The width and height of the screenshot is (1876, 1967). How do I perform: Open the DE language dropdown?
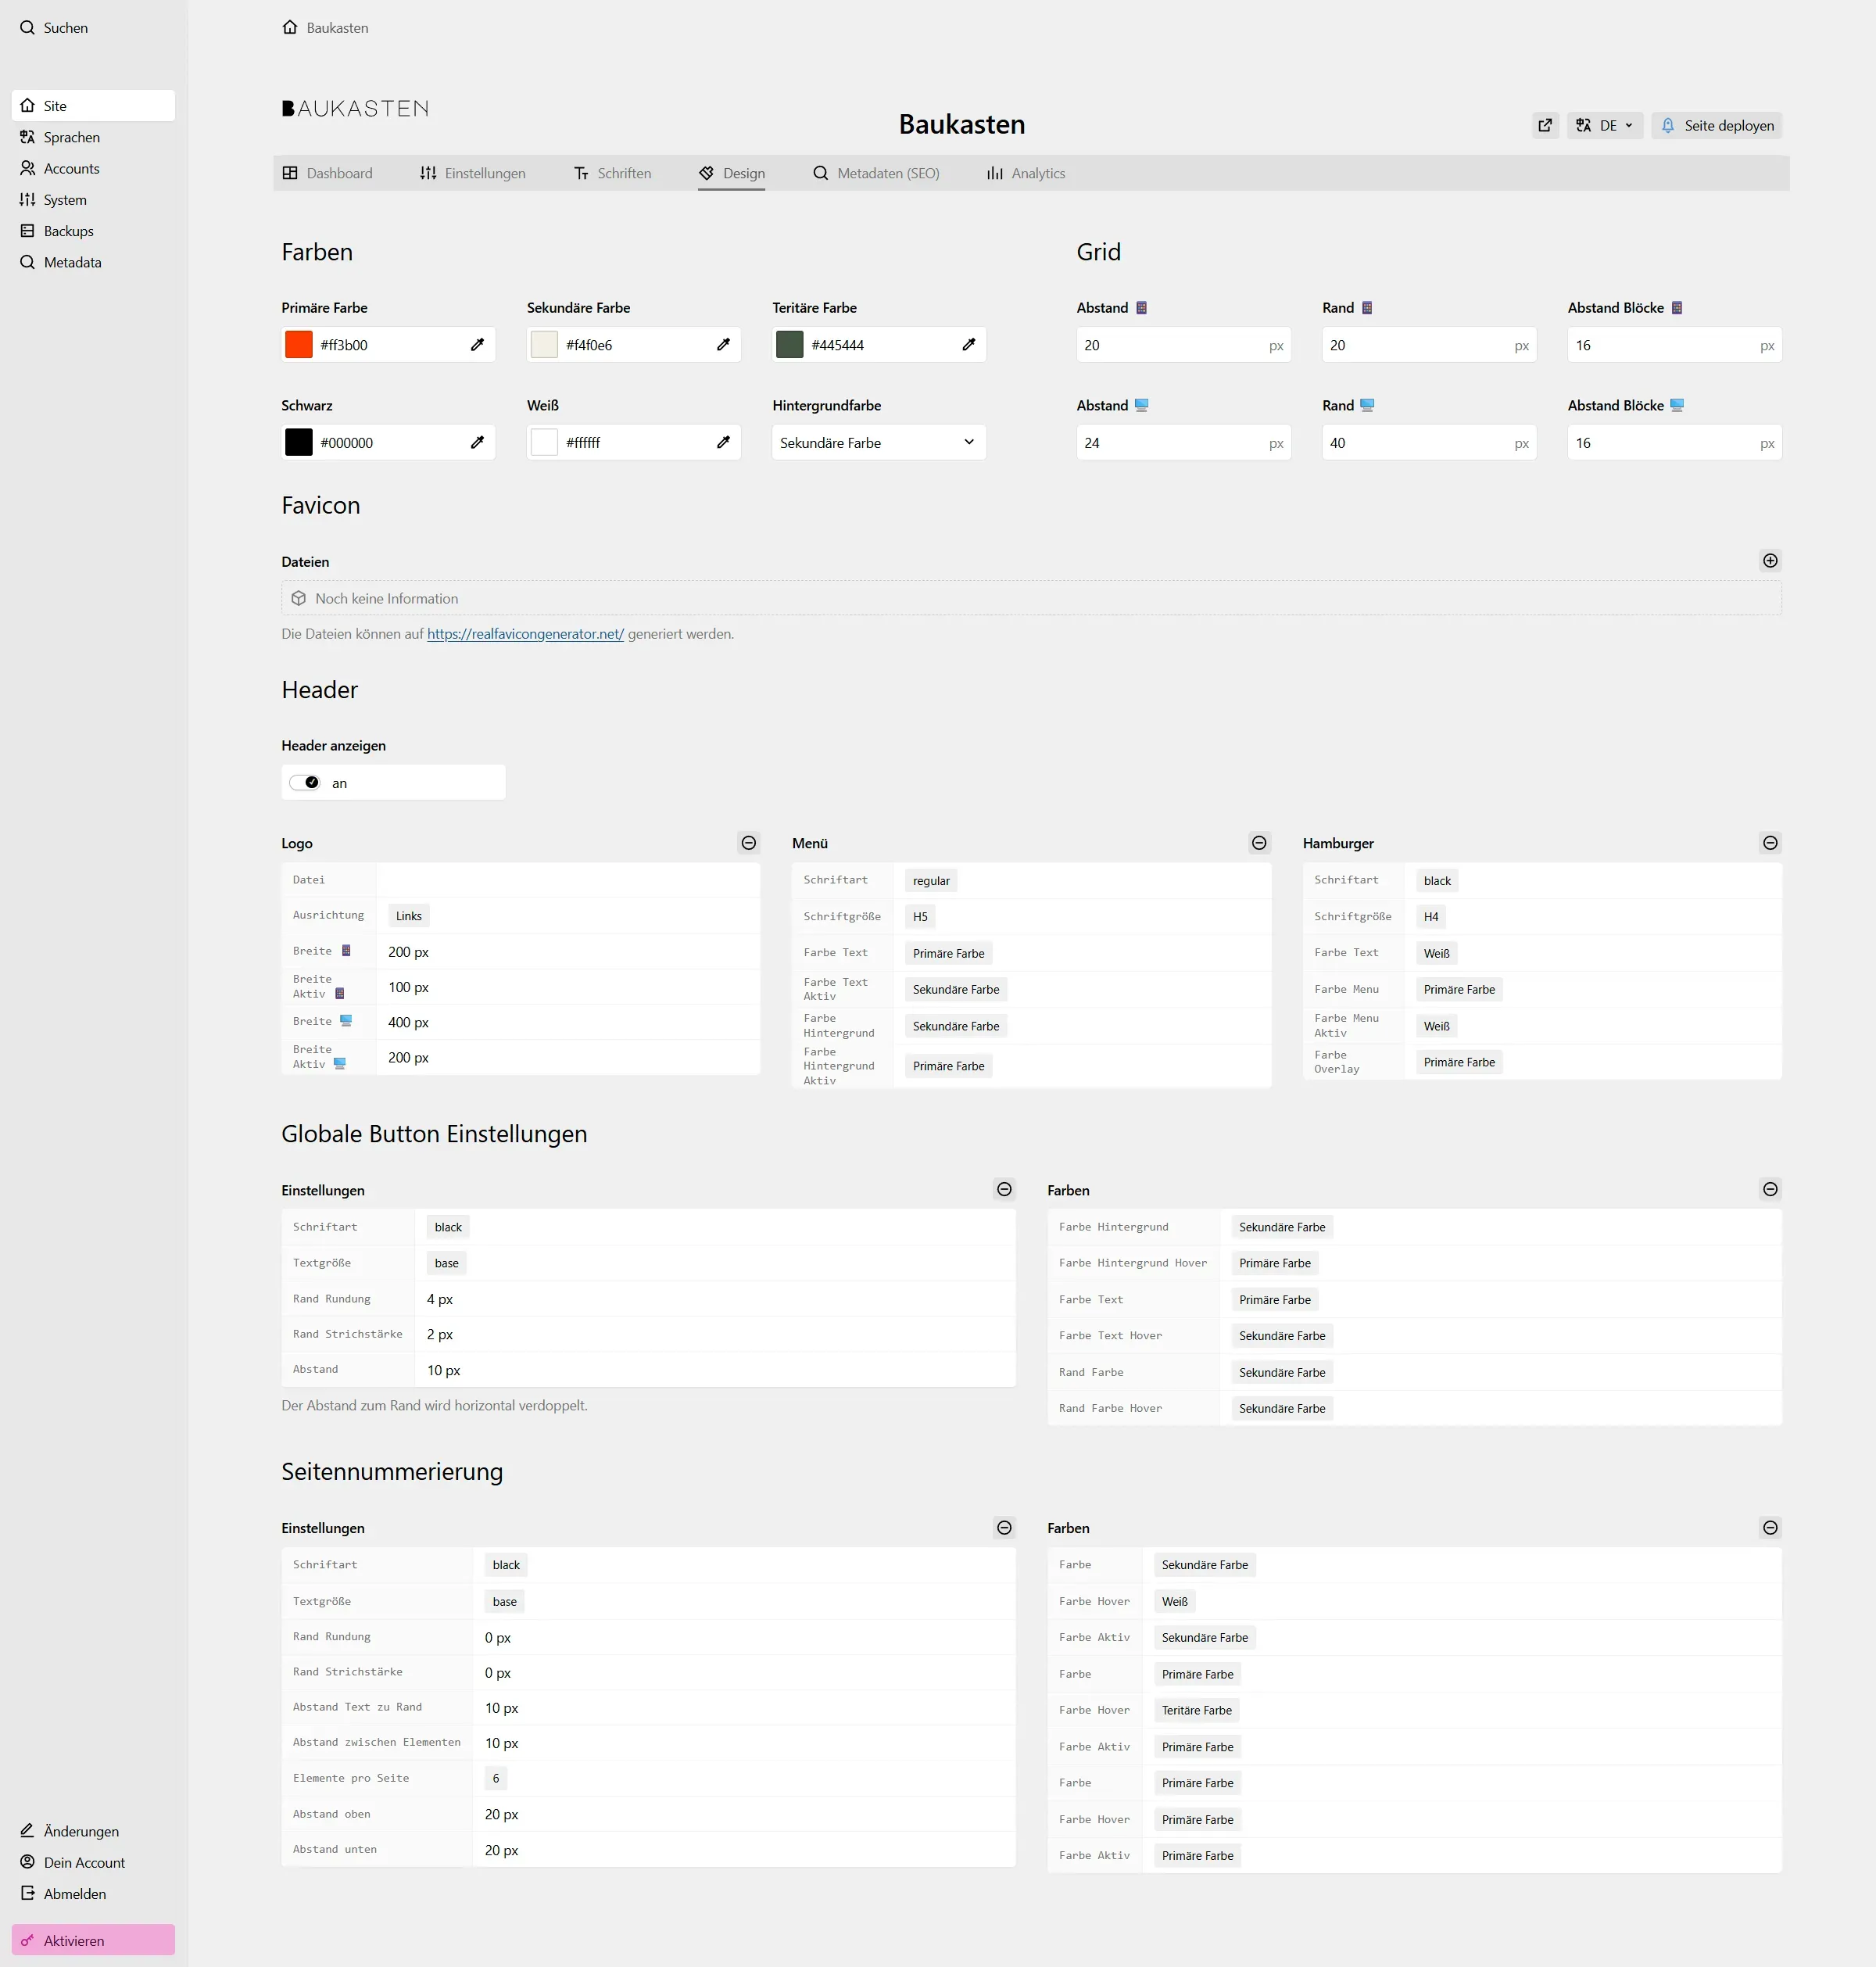coord(1604,125)
